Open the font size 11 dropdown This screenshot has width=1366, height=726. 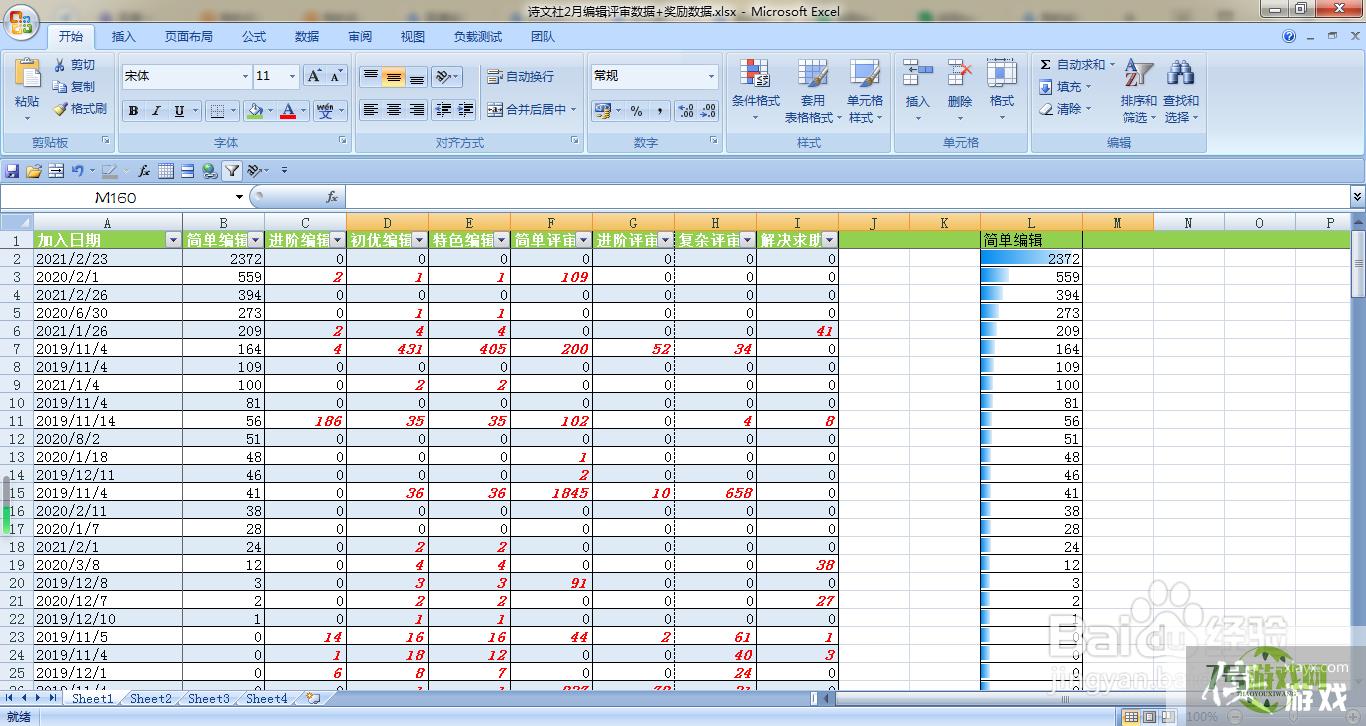point(292,76)
